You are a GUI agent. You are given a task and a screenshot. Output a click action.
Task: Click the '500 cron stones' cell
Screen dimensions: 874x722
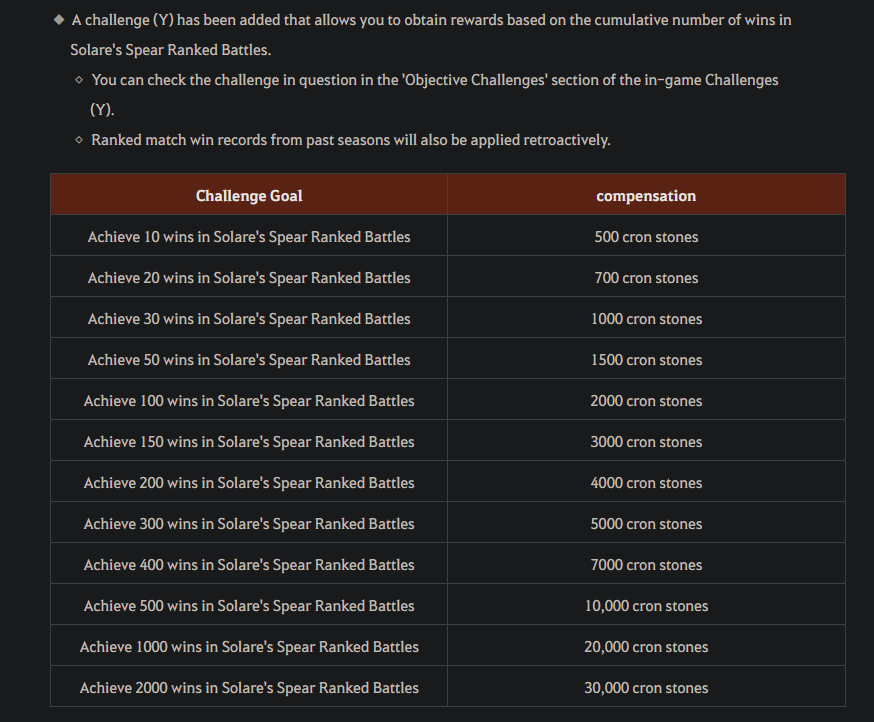click(646, 237)
